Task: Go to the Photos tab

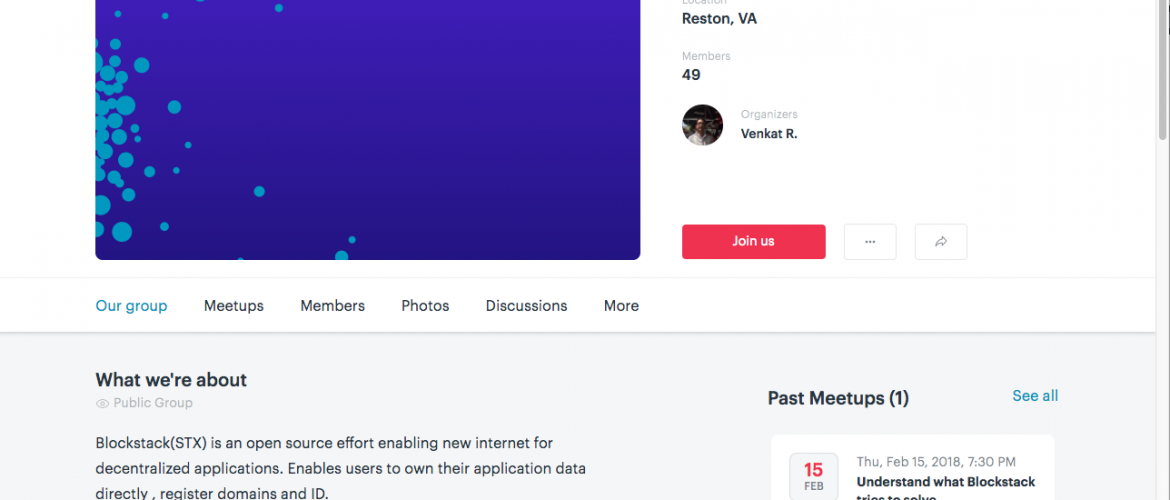Action: [425, 306]
